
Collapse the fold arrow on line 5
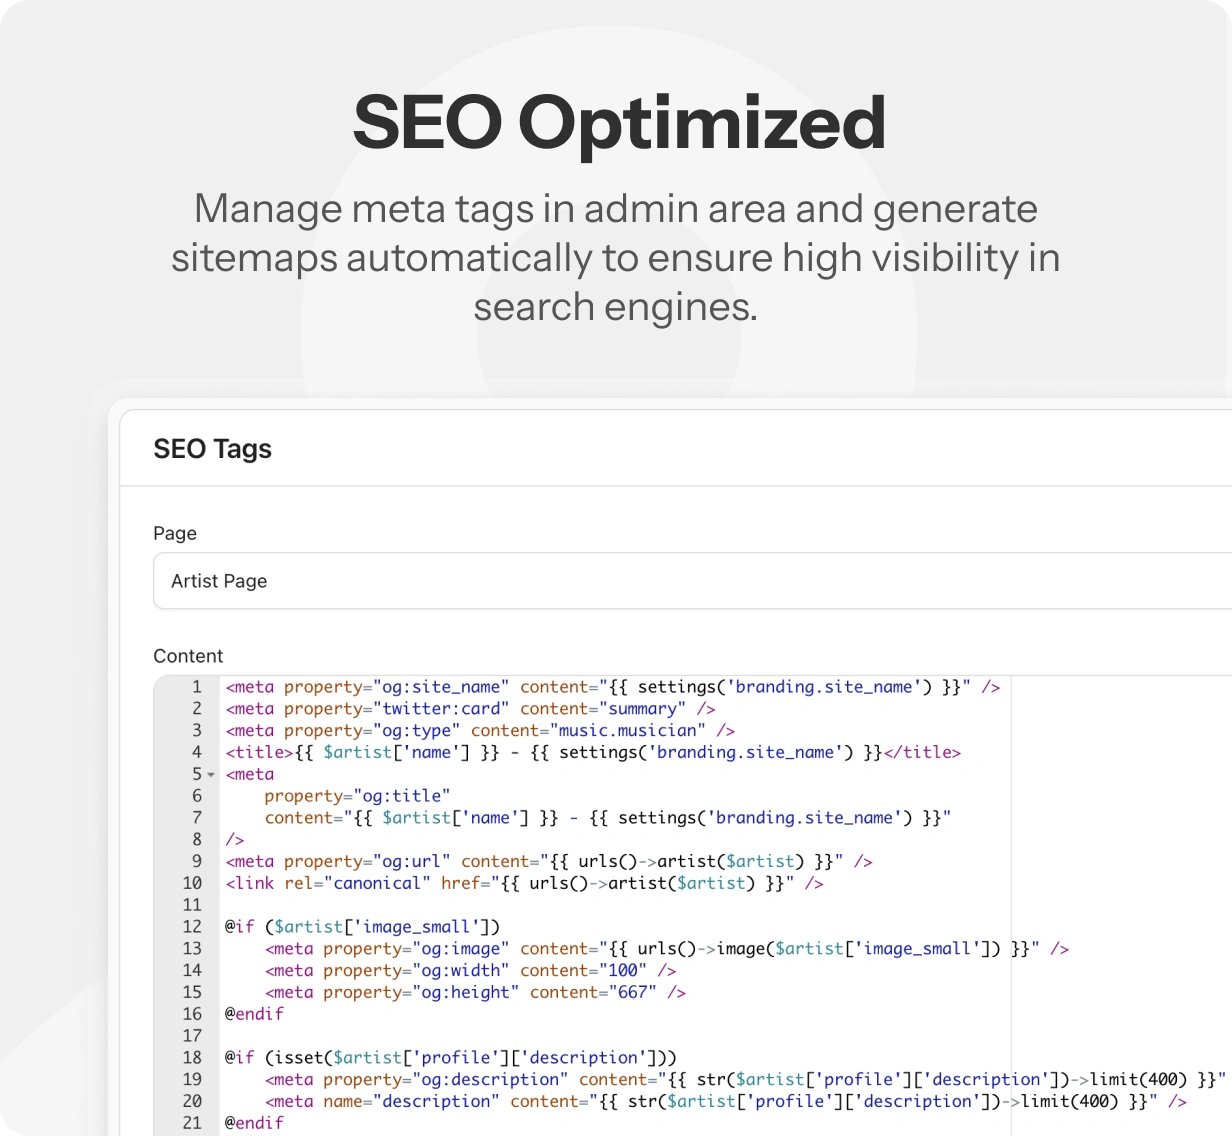tap(211, 775)
